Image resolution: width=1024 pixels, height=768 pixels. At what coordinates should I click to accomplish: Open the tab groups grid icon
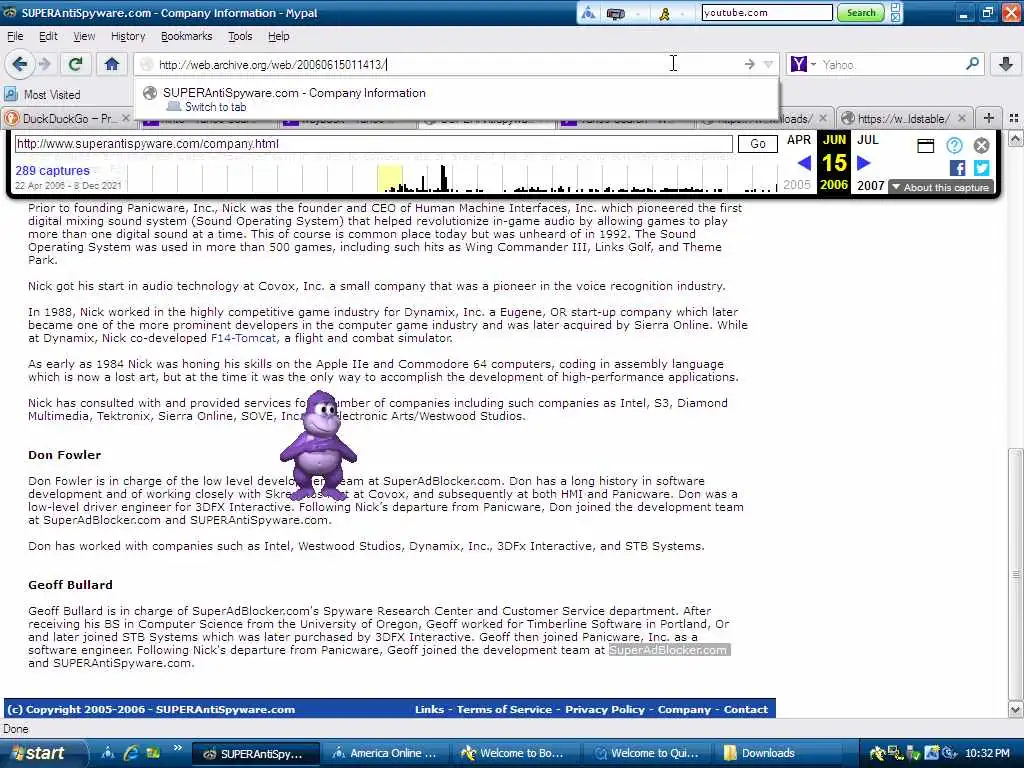coord(1014,118)
